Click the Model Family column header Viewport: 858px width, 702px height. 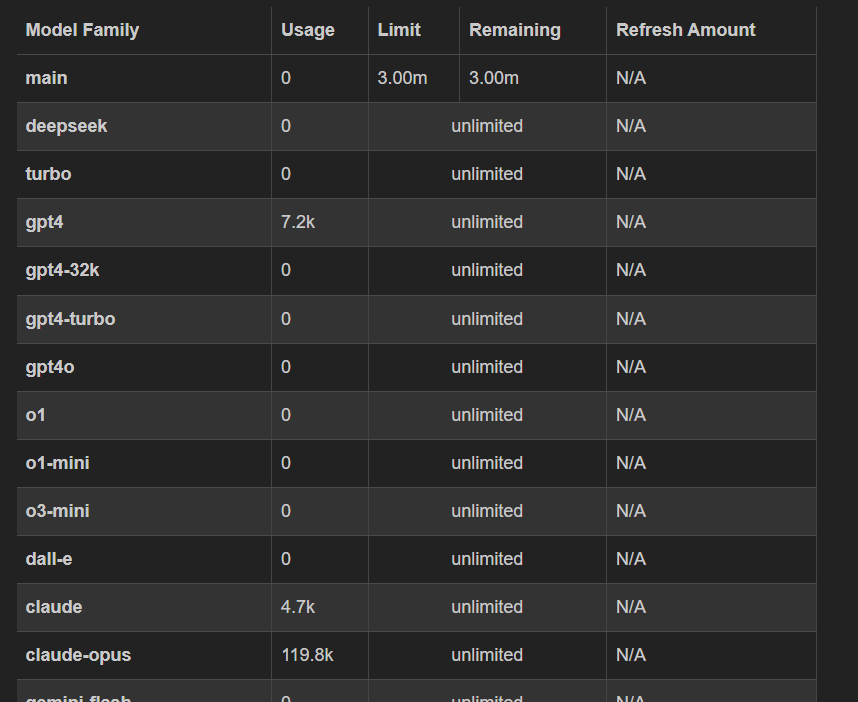82,30
